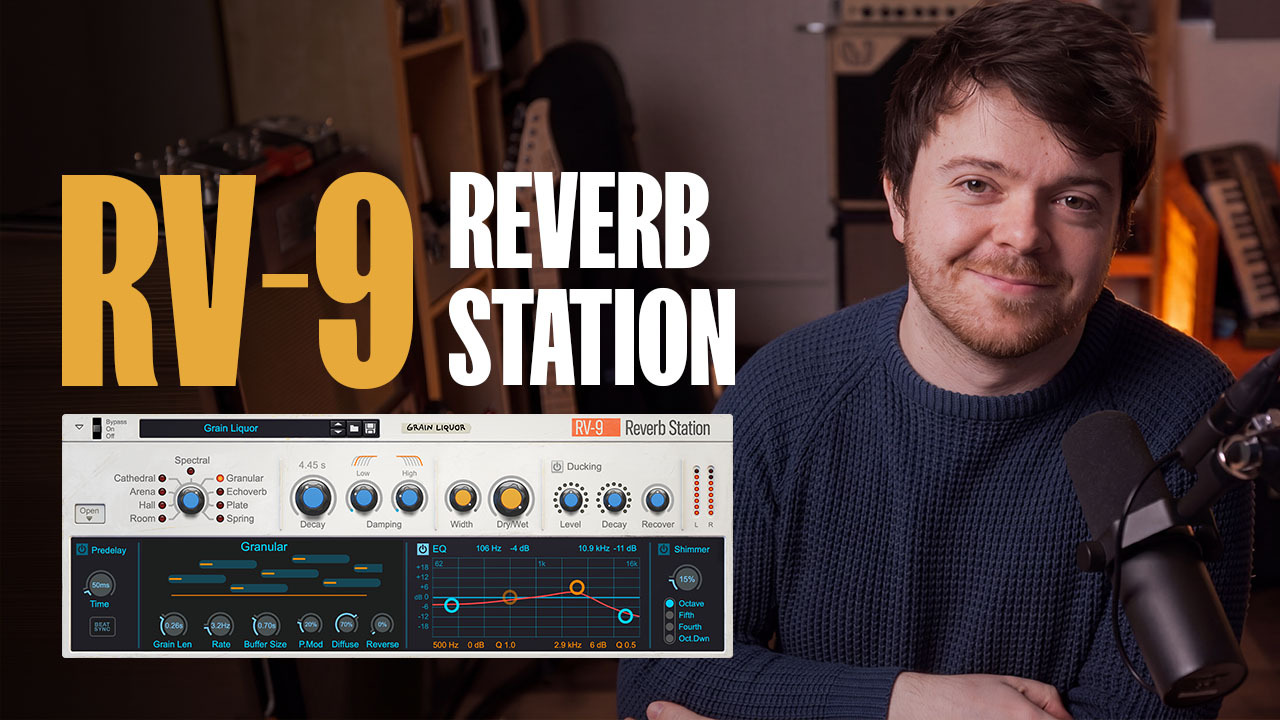Click the 10.9 kHz frequency readout
The height and width of the screenshot is (720, 1280).
593,549
